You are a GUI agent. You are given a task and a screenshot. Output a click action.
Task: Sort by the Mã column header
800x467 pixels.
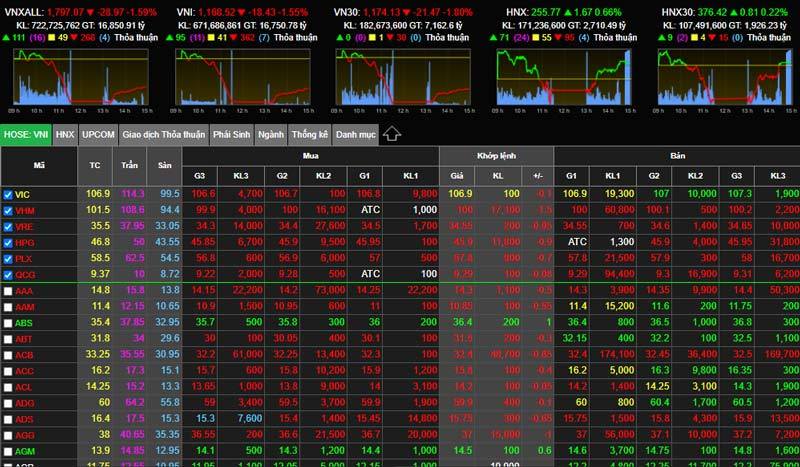(x=39, y=165)
